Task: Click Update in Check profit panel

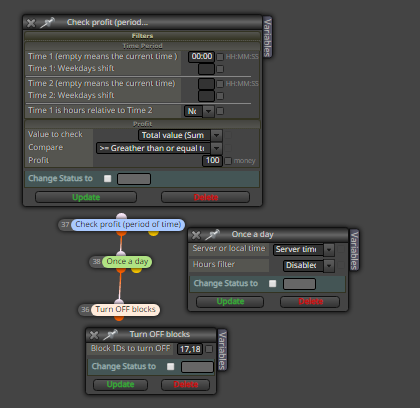Action: click(86, 197)
